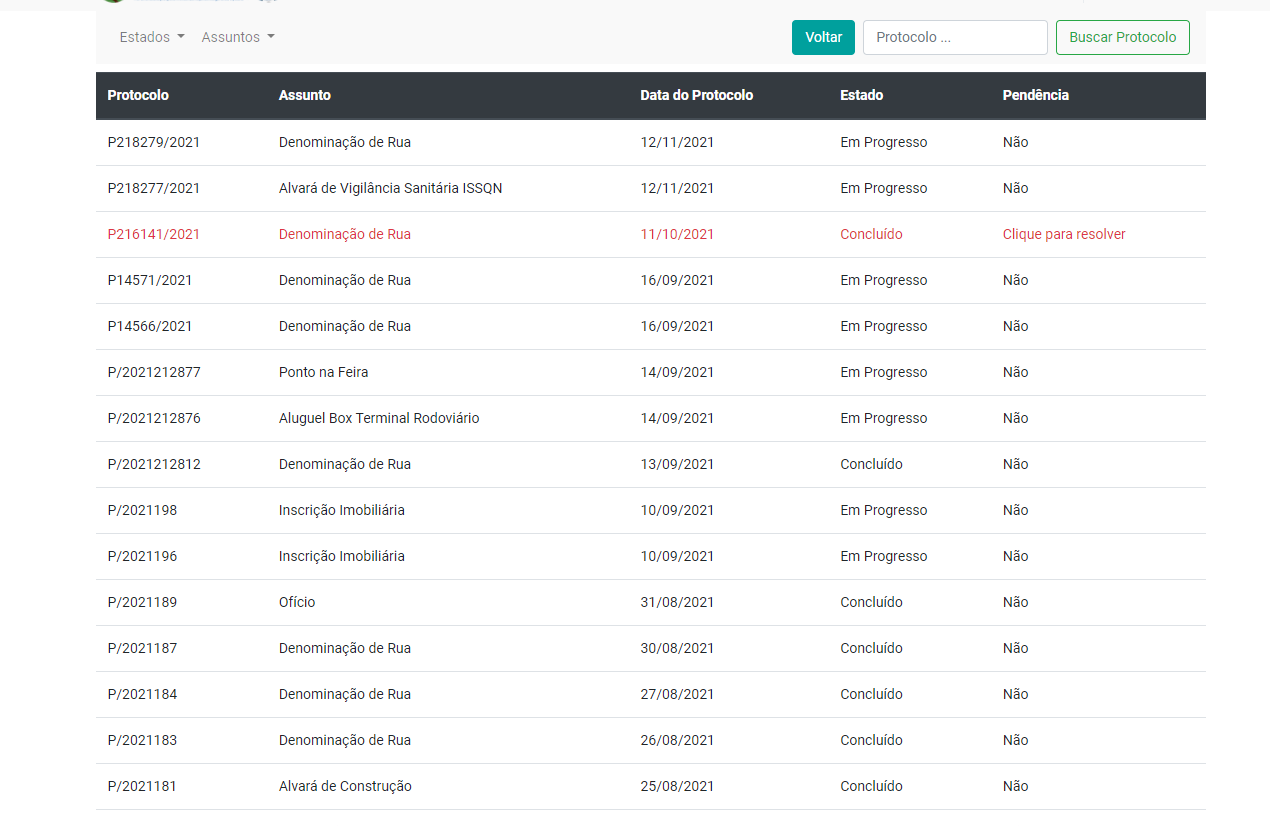Open protocol P218279/2021 row

[154, 142]
